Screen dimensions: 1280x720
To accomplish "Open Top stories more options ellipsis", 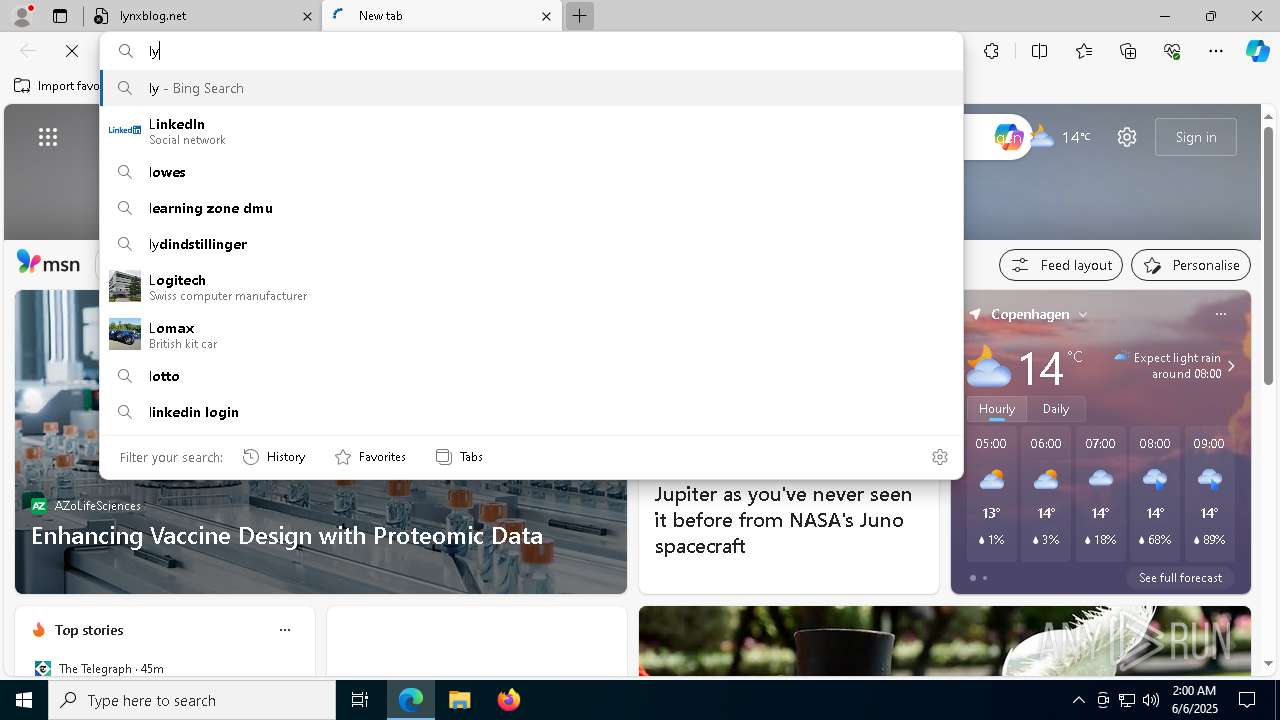I will click(x=285, y=630).
